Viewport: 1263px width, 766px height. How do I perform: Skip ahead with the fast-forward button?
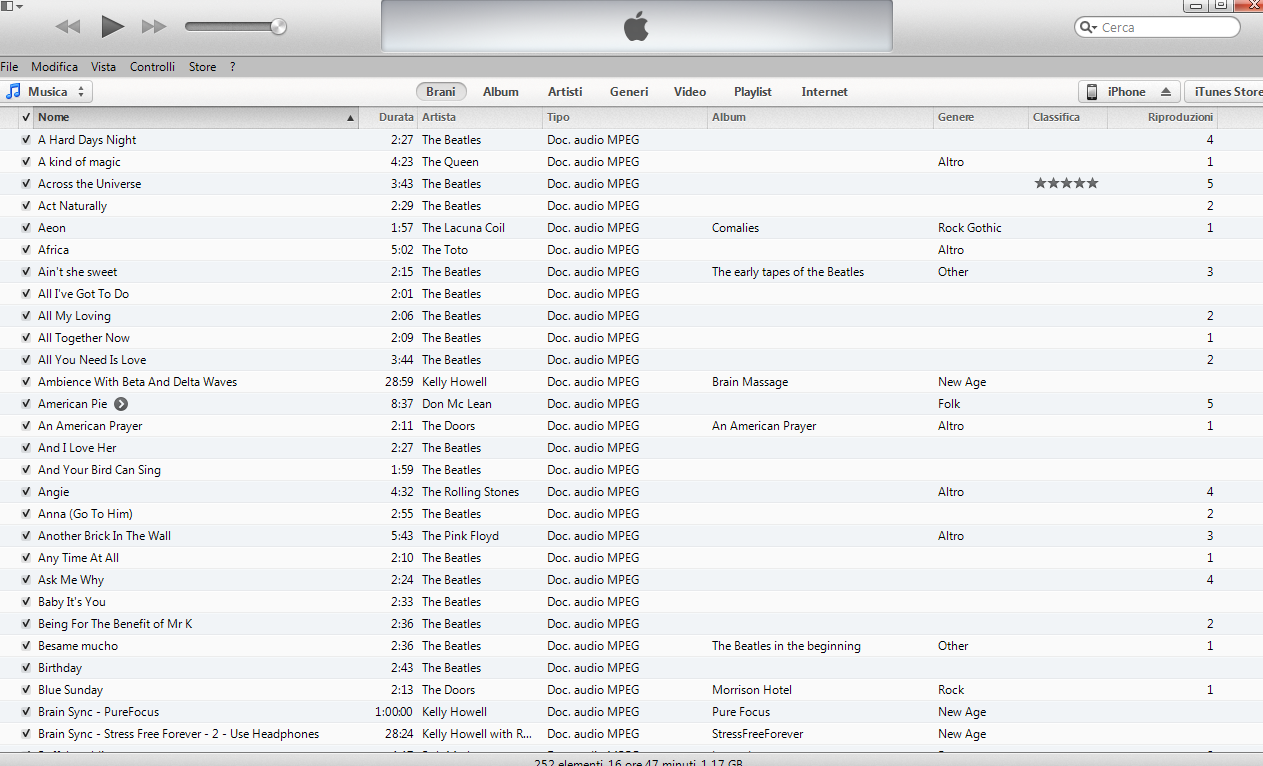tap(154, 27)
